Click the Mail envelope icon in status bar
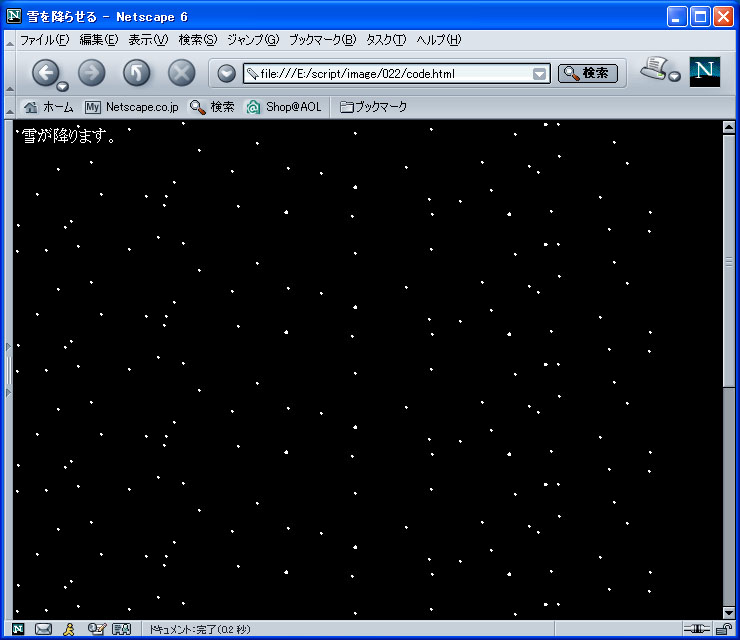Viewport: 740px width, 640px height. (x=43, y=629)
